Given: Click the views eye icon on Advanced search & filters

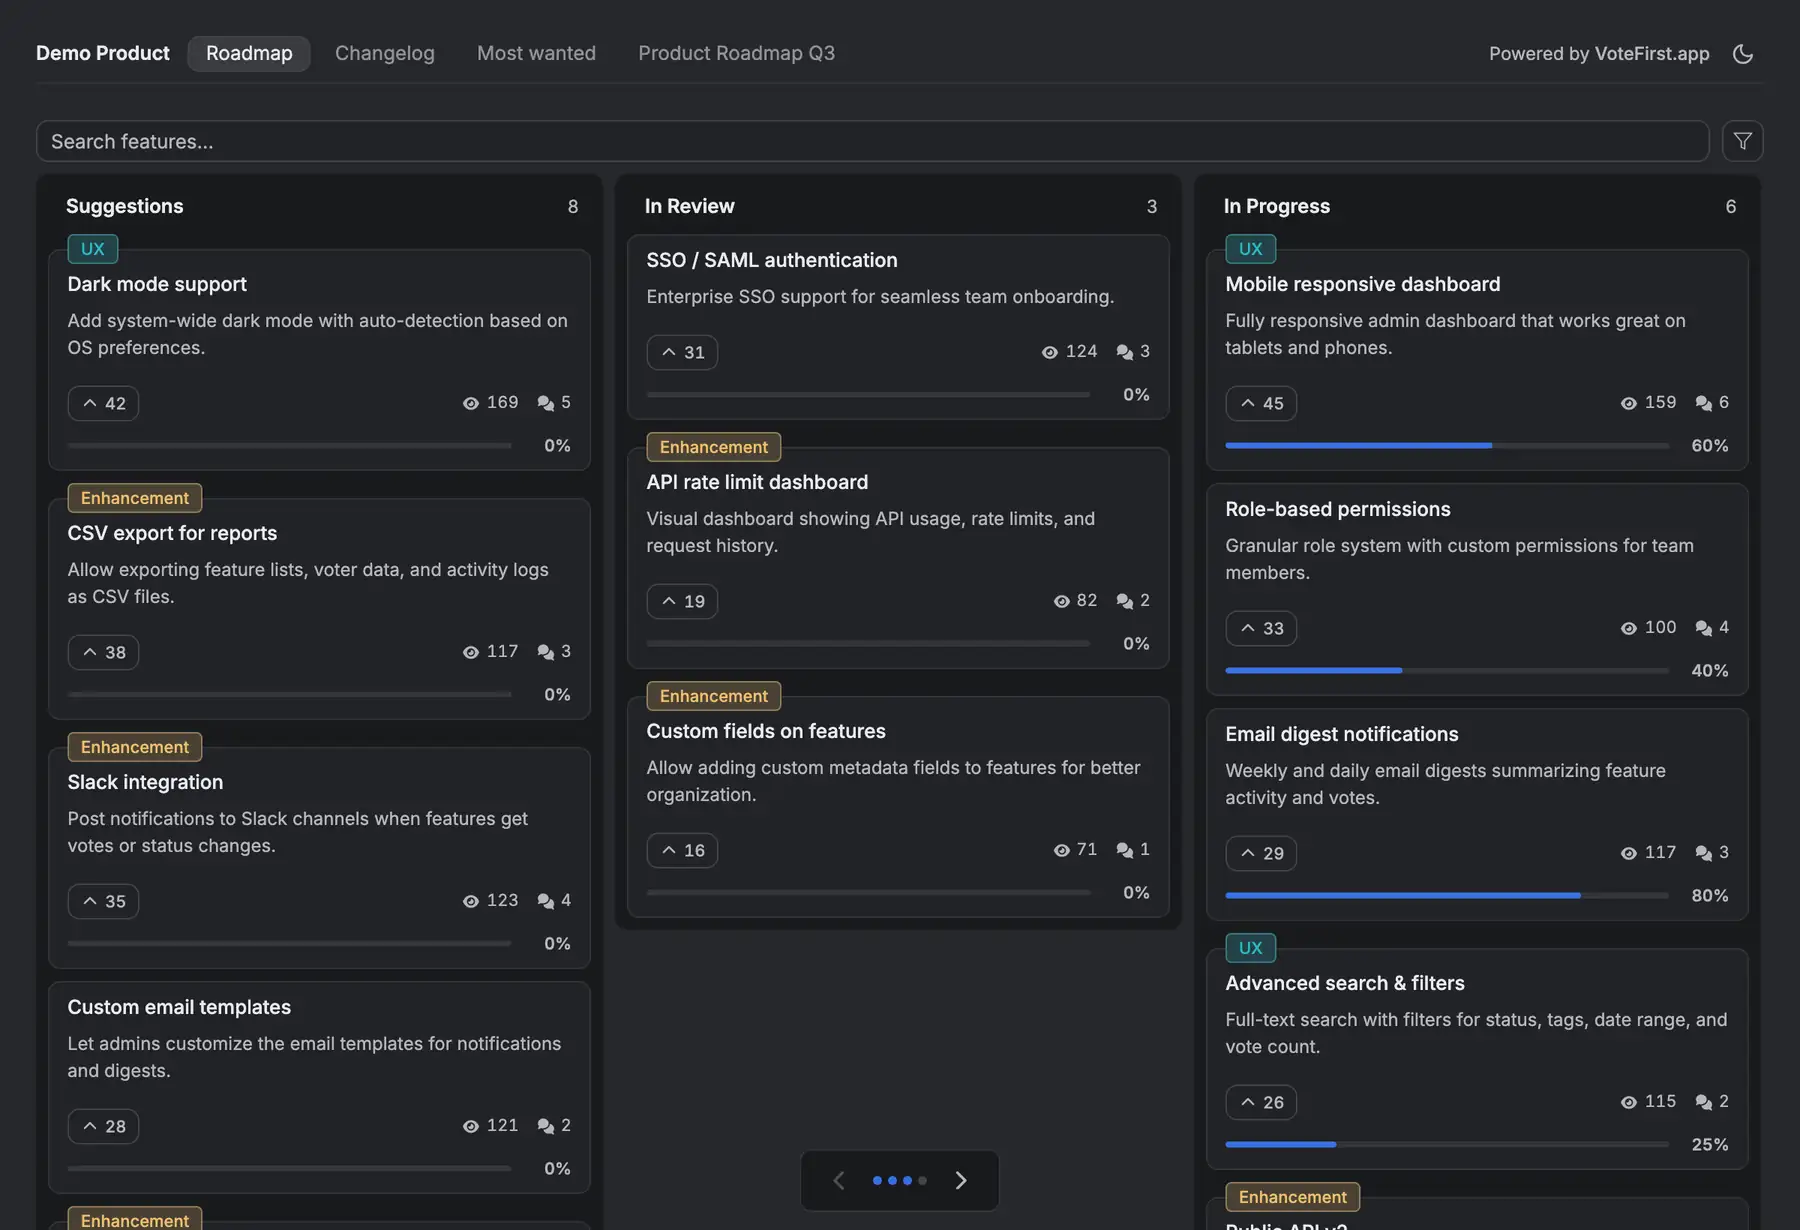Looking at the screenshot, I should [x=1629, y=1102].
